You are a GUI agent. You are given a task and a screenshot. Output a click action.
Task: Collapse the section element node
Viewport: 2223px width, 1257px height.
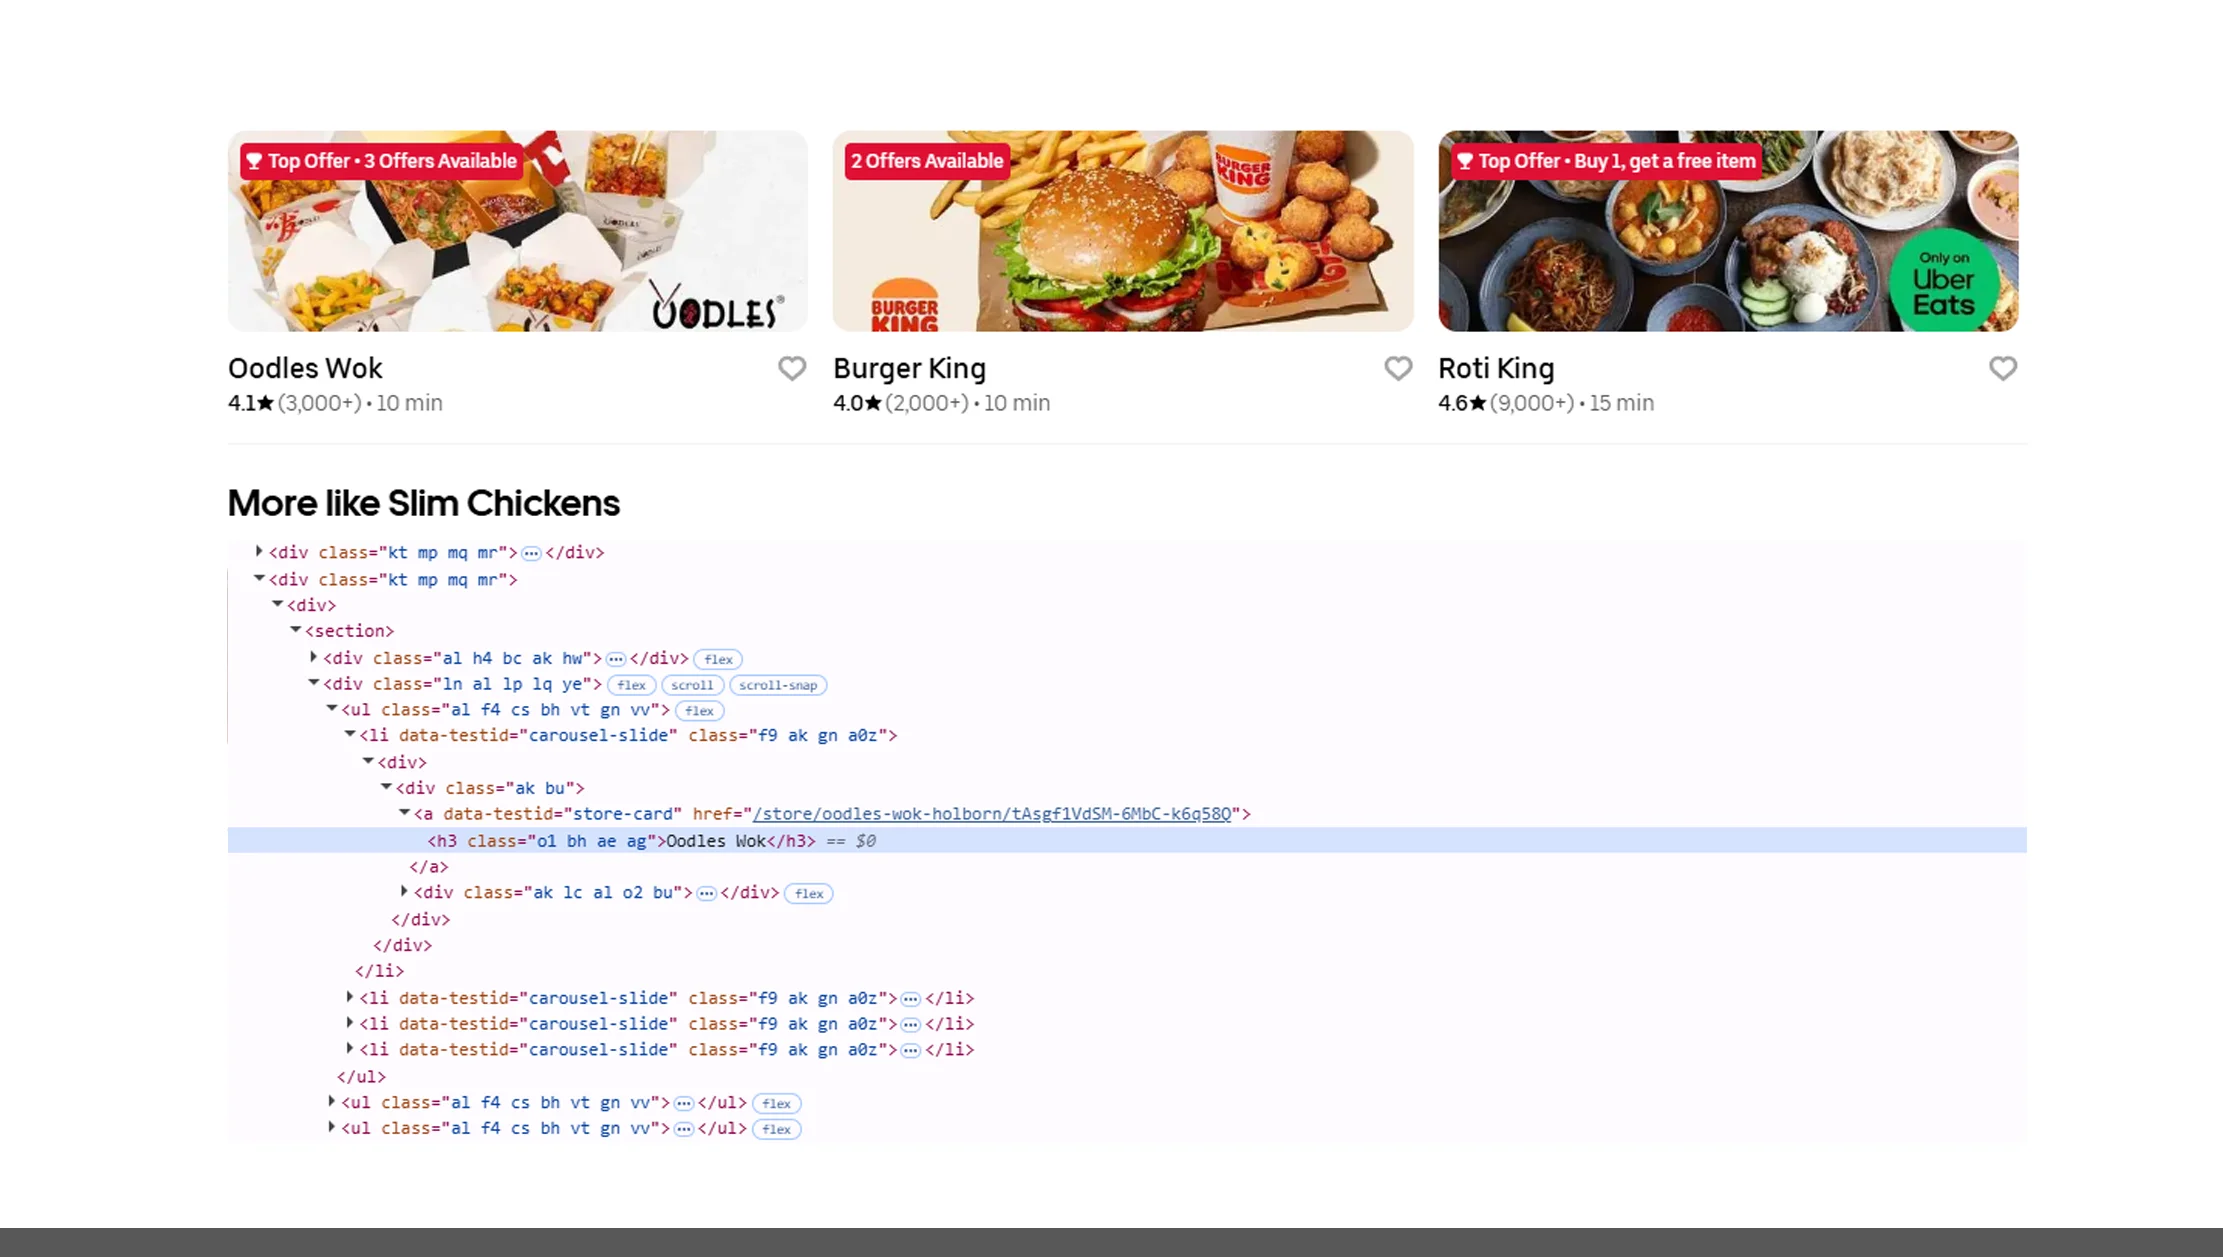tap(296, 630)
